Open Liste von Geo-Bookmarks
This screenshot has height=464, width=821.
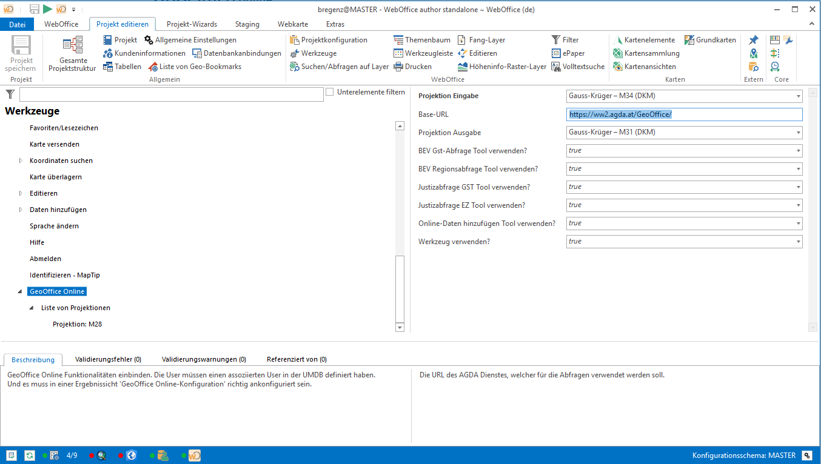click(x=195, y=67)
